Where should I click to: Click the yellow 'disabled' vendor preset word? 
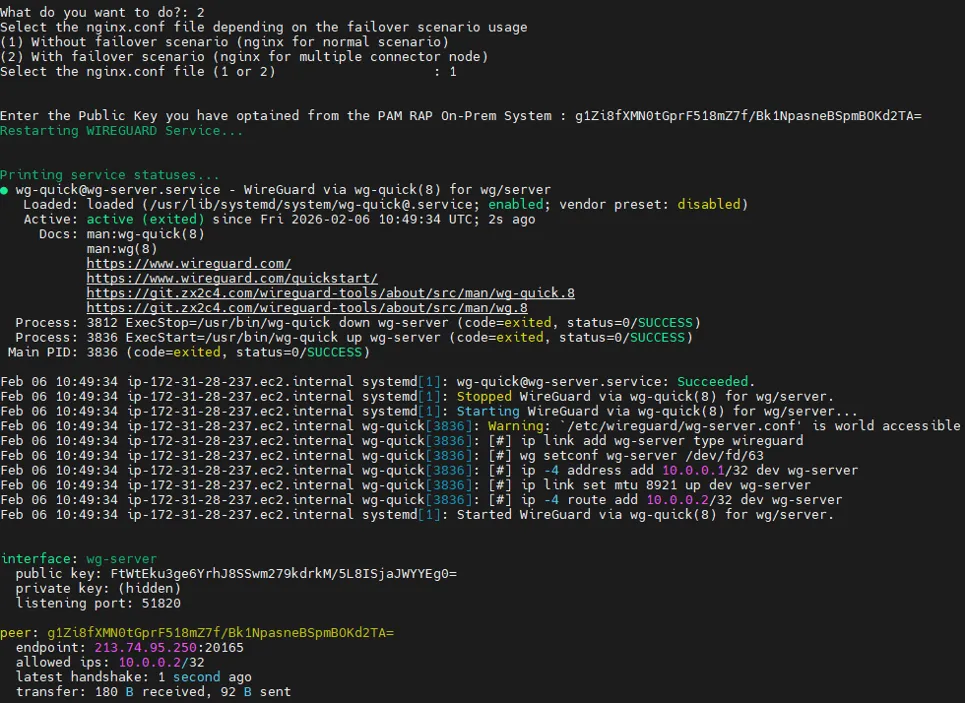(x=709, y=204)
